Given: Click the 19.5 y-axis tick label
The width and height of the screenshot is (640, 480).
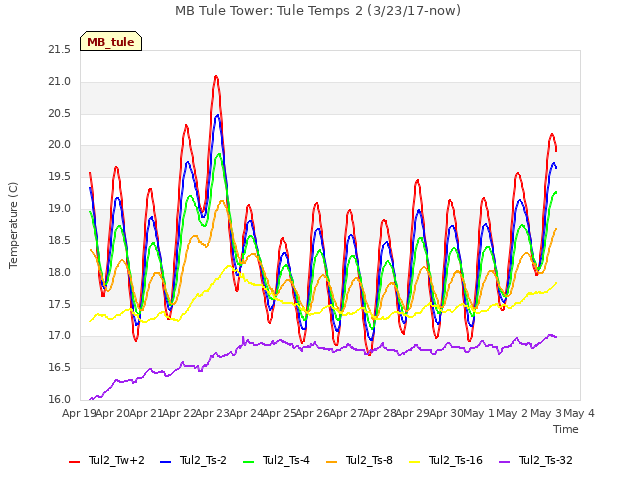Looking at the screenshot, I should point(60,177).
